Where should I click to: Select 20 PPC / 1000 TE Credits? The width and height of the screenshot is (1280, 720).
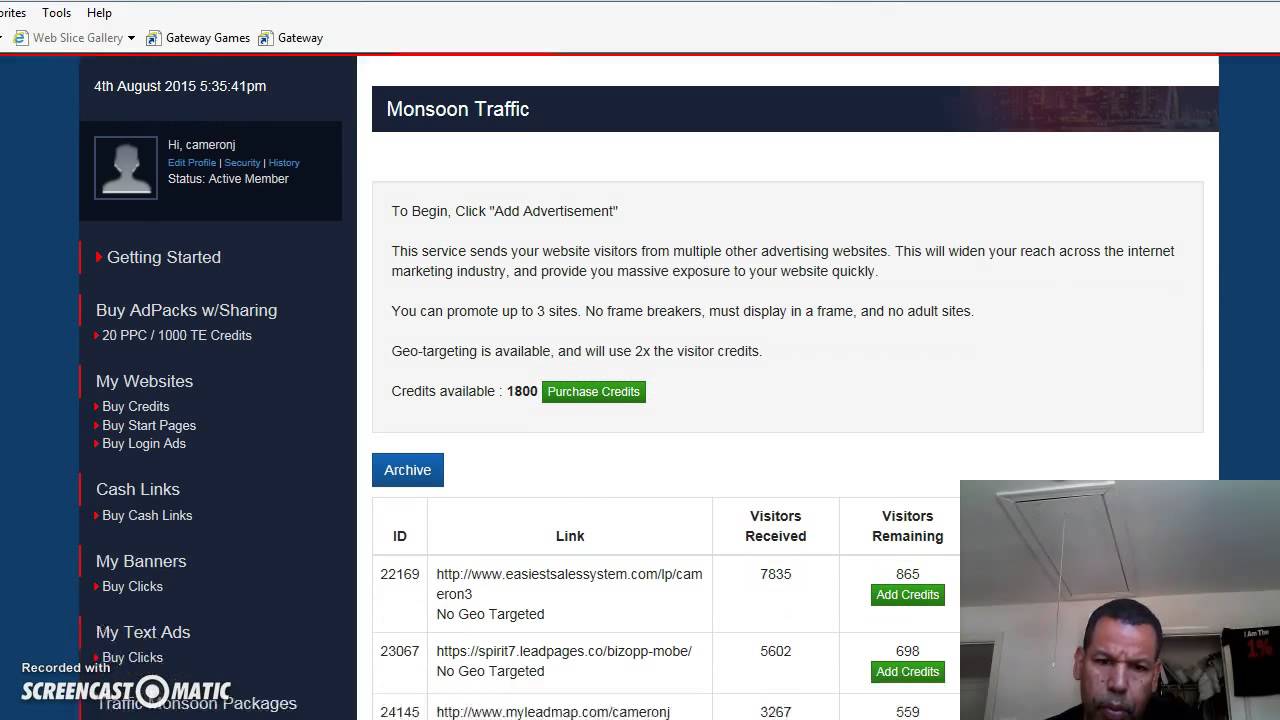point(177,335)
